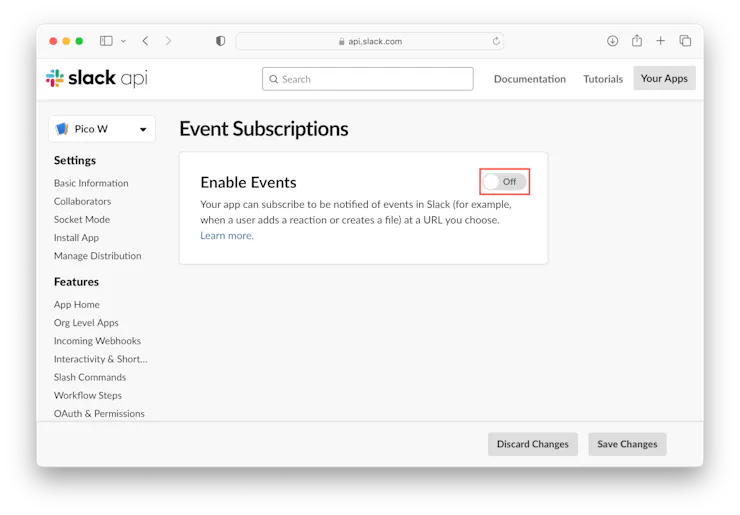This screenshot has width=740, height=515.
Task: Click into the Search field
Action: pyautogui.click(x=368, y=79)
